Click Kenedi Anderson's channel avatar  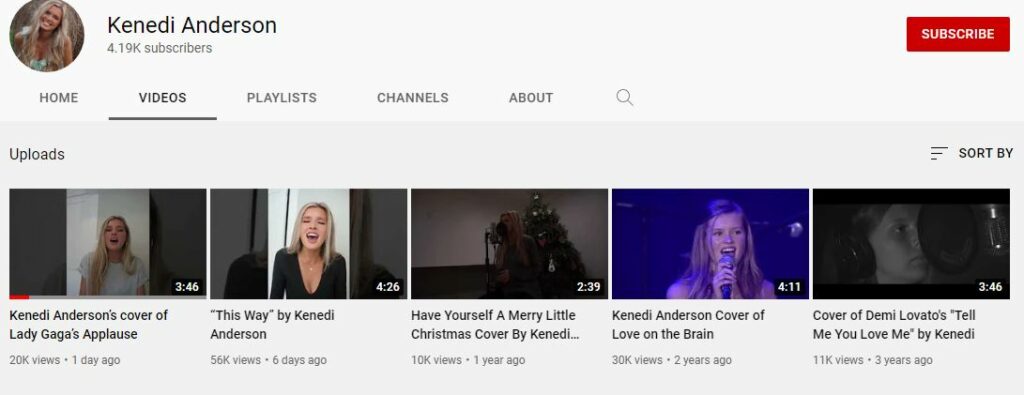[46, 35]
